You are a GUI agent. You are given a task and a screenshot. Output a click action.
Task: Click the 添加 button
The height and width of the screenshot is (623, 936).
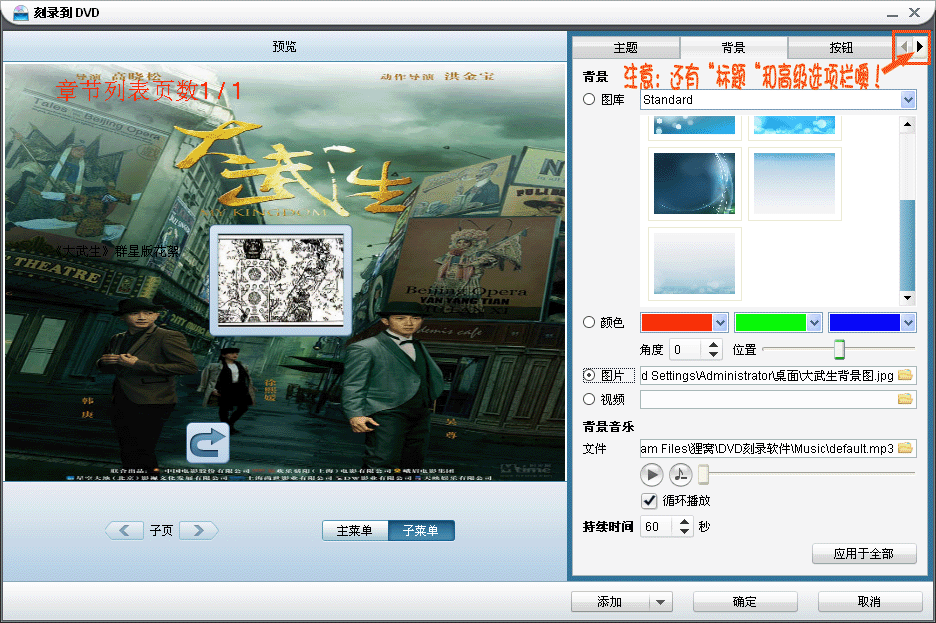pos(609,602)
